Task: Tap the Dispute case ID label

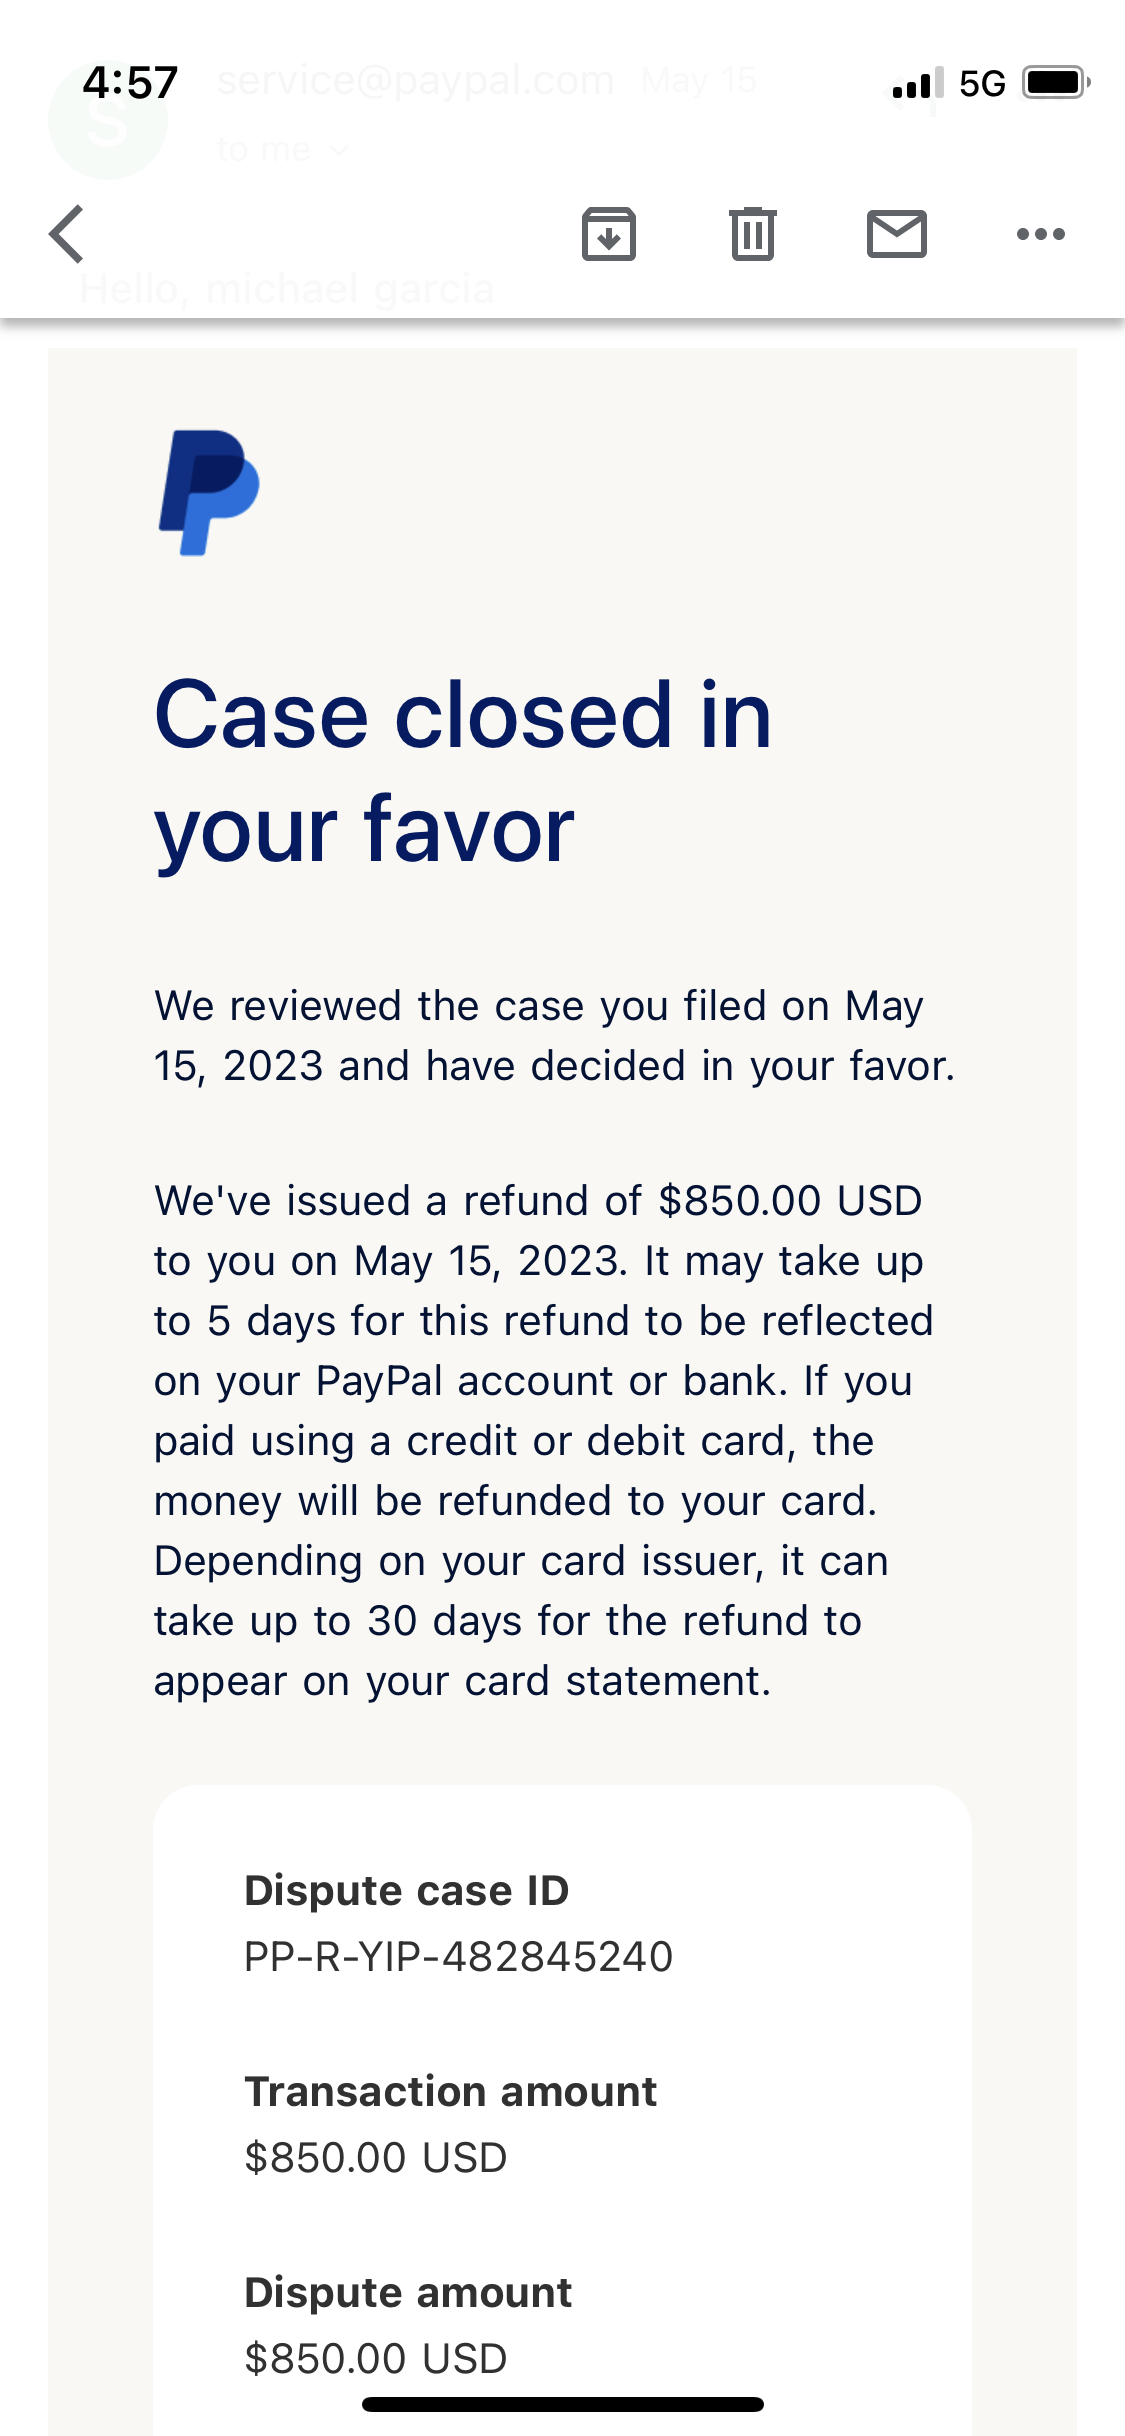Action: (x=407, y=1890)
